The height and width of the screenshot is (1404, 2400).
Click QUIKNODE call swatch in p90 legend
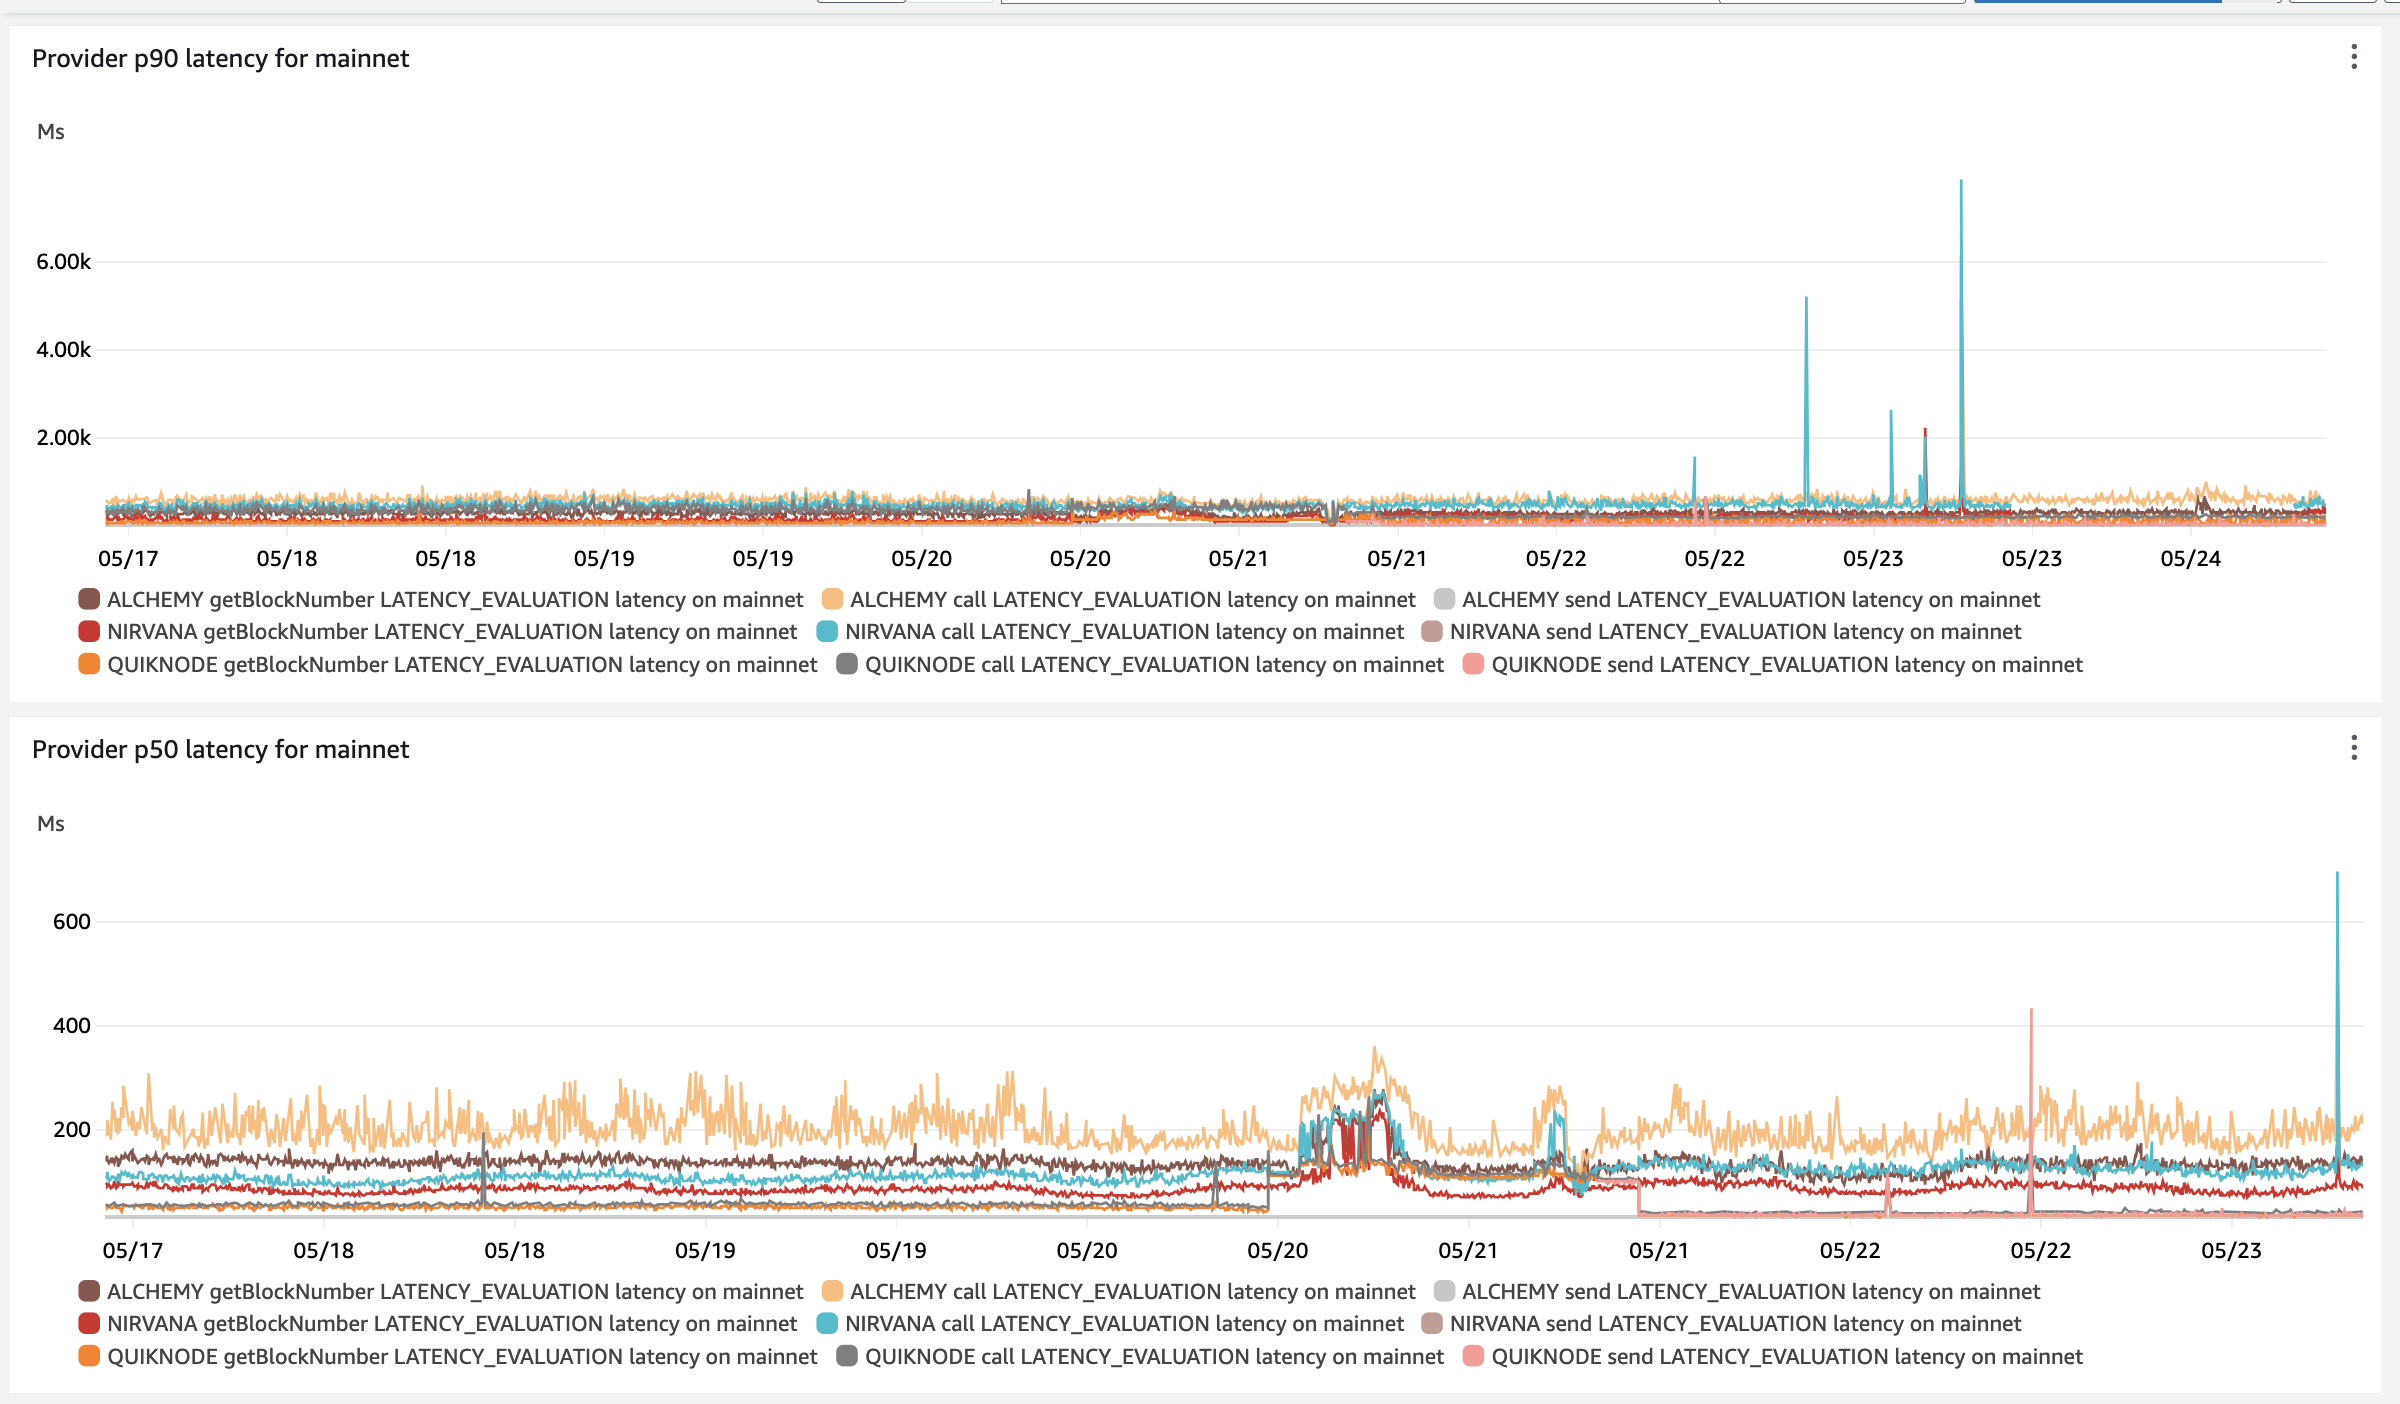[847, 664]
